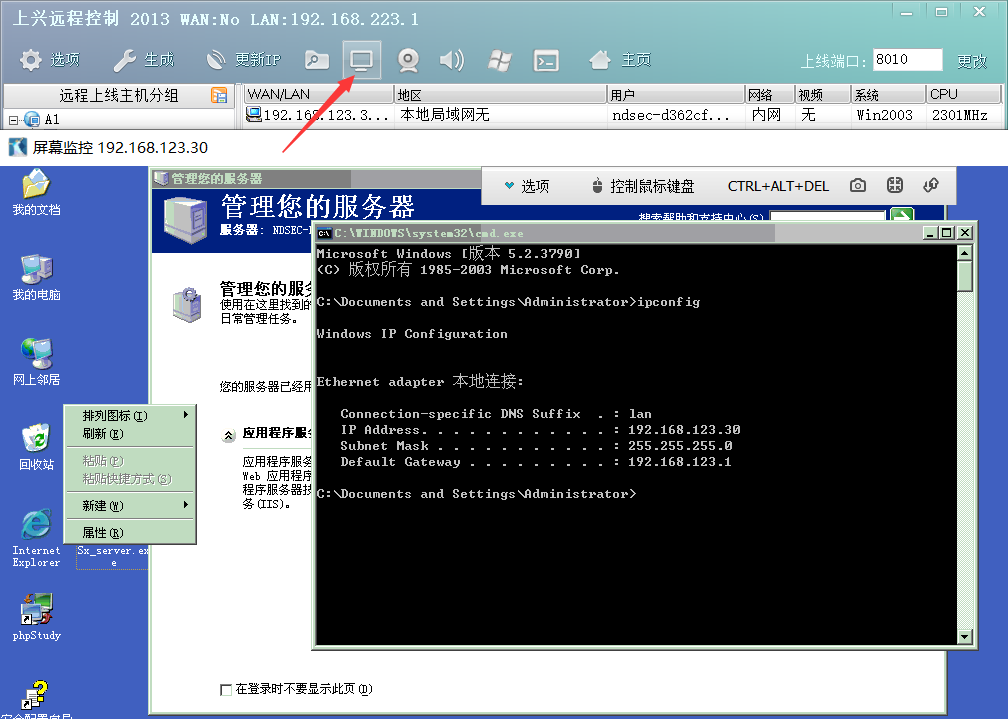Open the remote terminal shell icon
The width and height of the screenshot is (1008, 719).
point(546,60)
